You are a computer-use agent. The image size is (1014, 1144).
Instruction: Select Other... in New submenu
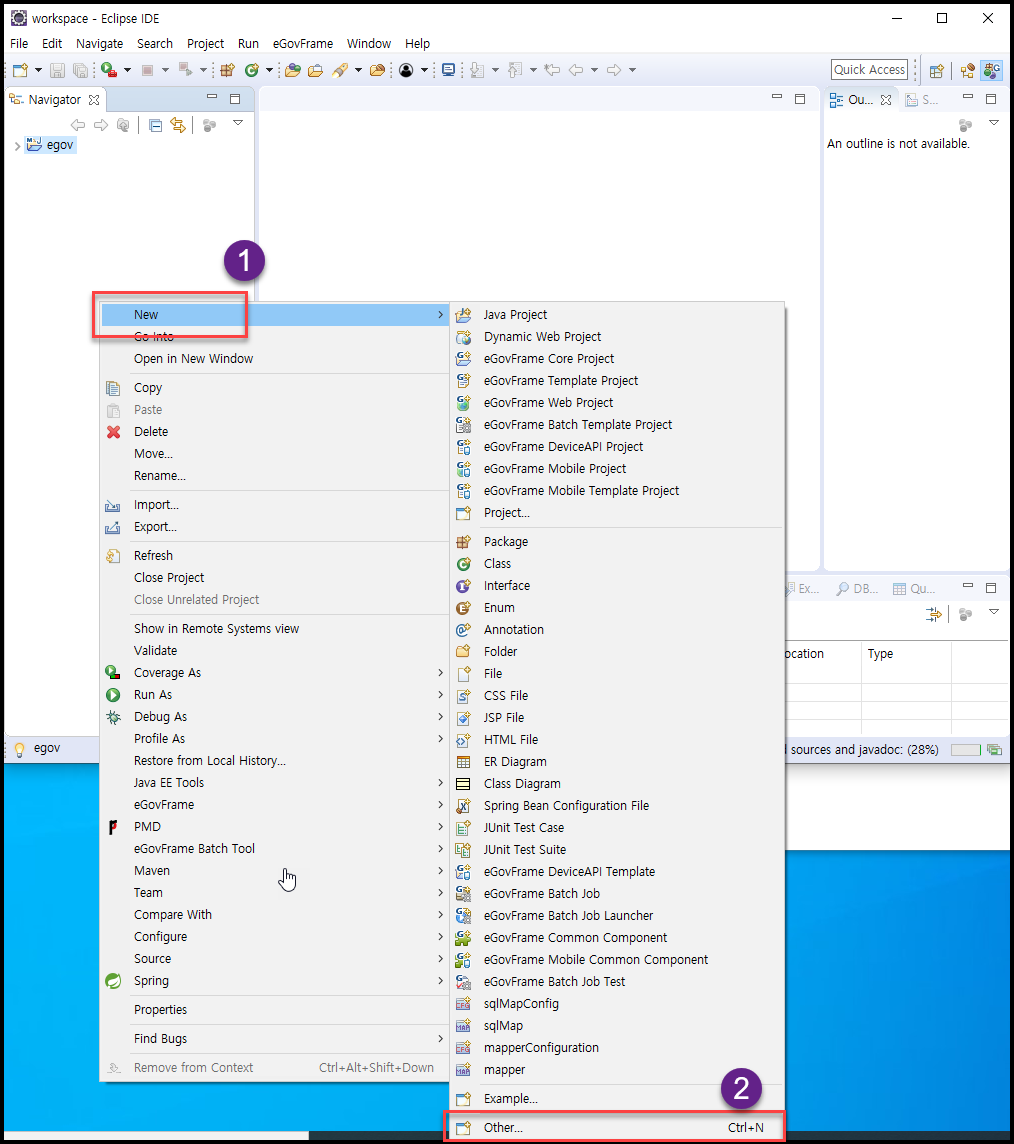coord(617,1128)
